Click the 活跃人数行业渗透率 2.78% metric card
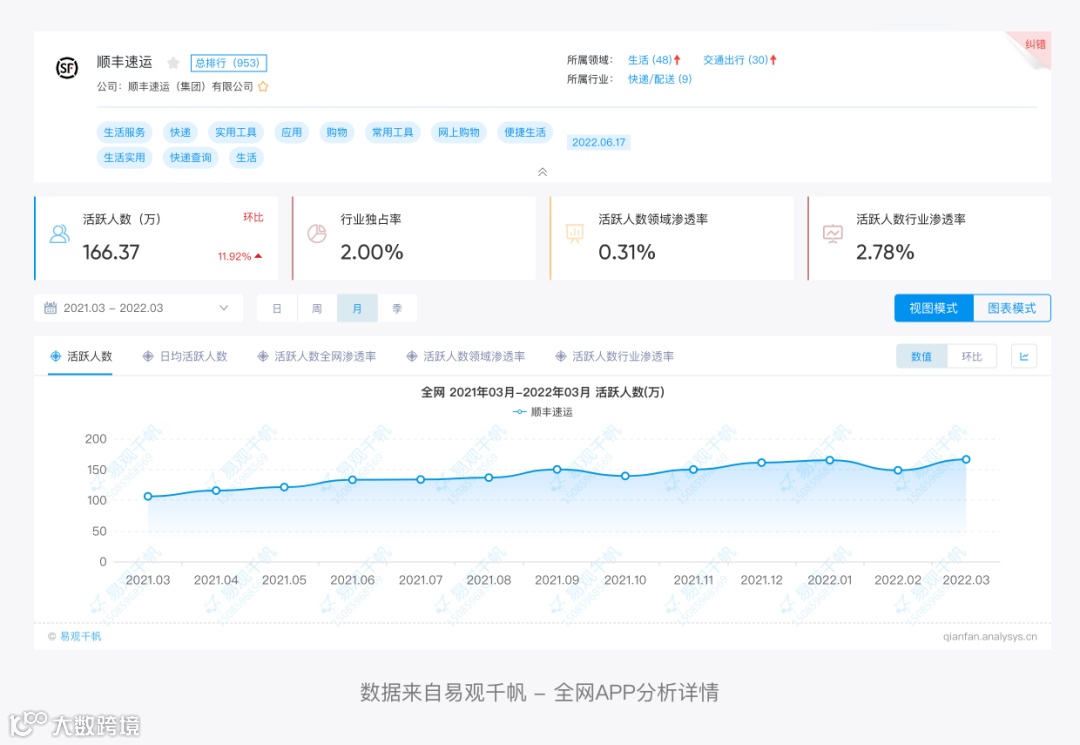1080x745 pixels. pyautogui.click(x=929, y=238)
